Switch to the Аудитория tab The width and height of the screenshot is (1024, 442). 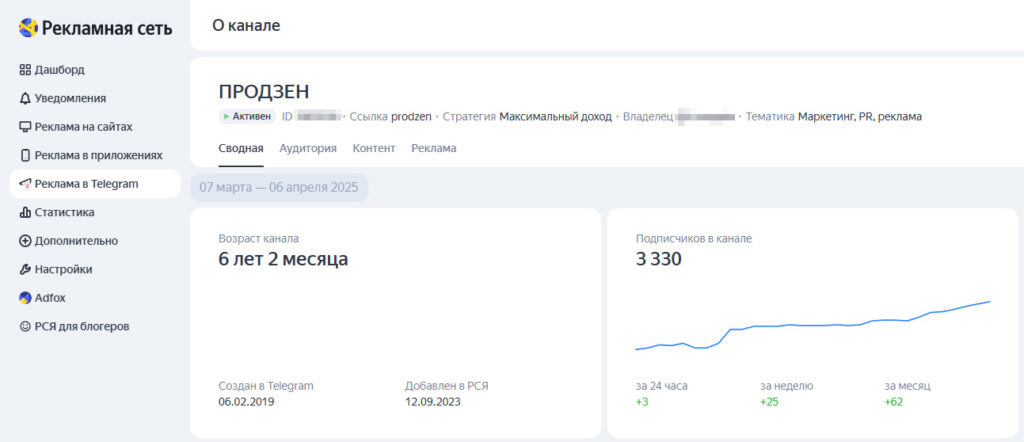(308, 148)
